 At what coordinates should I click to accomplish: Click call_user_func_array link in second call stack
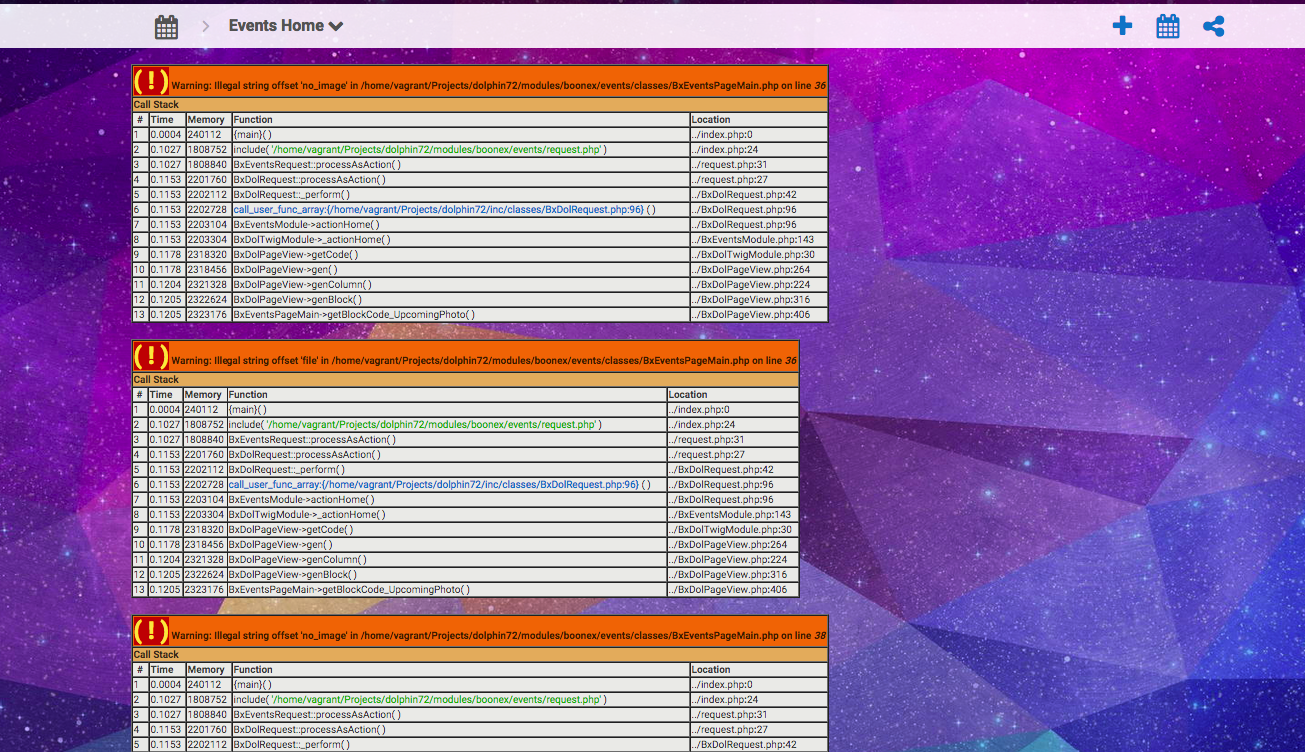tap(433, 485)
